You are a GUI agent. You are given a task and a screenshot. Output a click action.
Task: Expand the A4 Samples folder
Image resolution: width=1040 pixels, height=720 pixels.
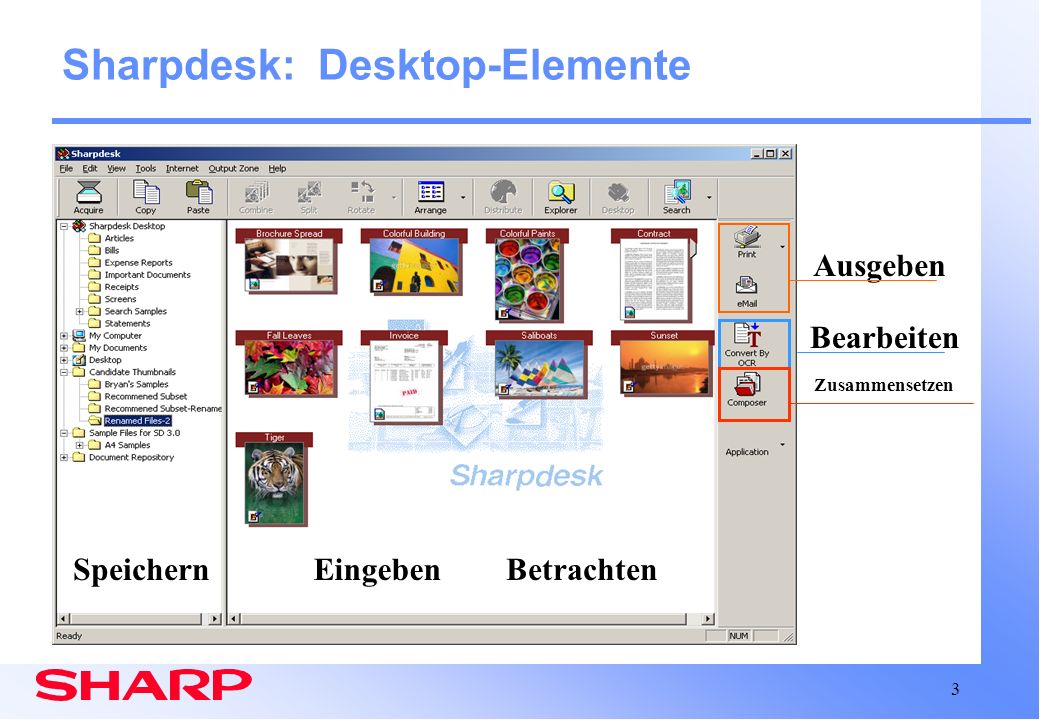[79, 445]
